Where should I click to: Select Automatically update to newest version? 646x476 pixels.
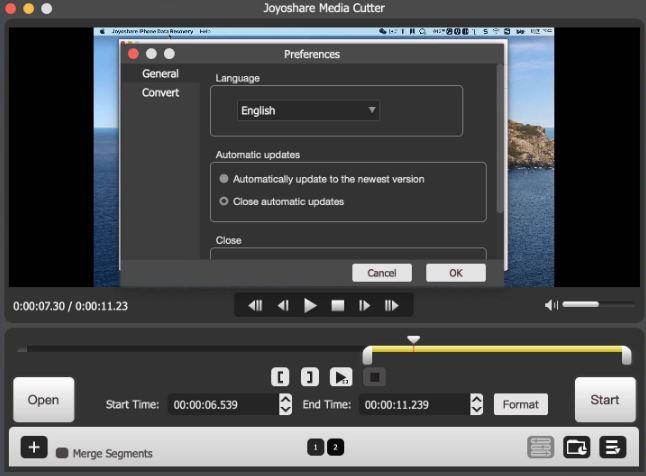(224, 178)
